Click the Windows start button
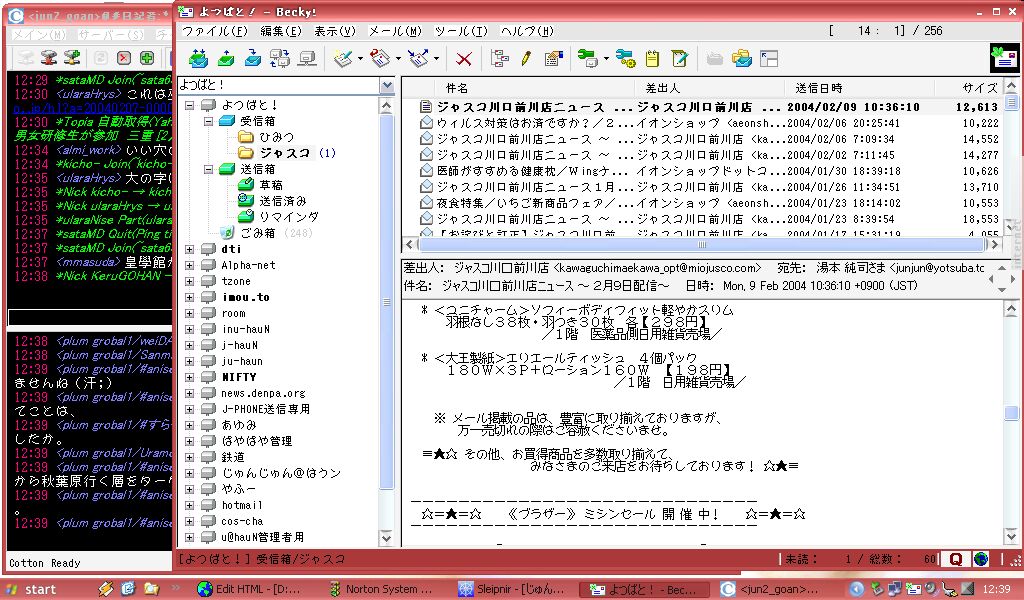 tap(33, 589)
